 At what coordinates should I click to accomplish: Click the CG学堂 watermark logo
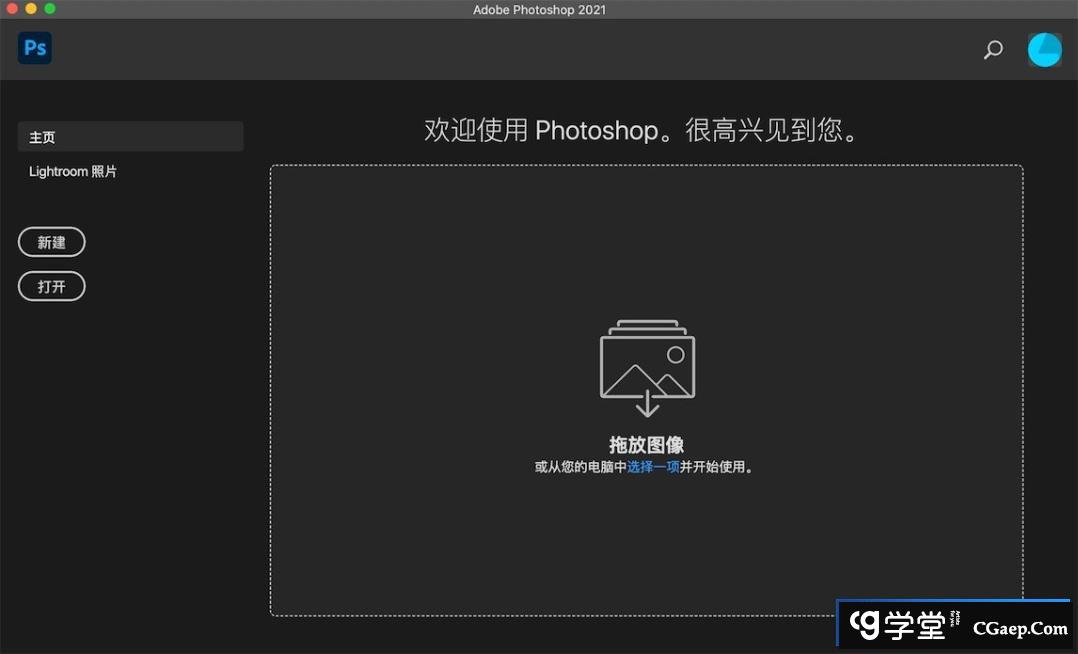(897, 626)
